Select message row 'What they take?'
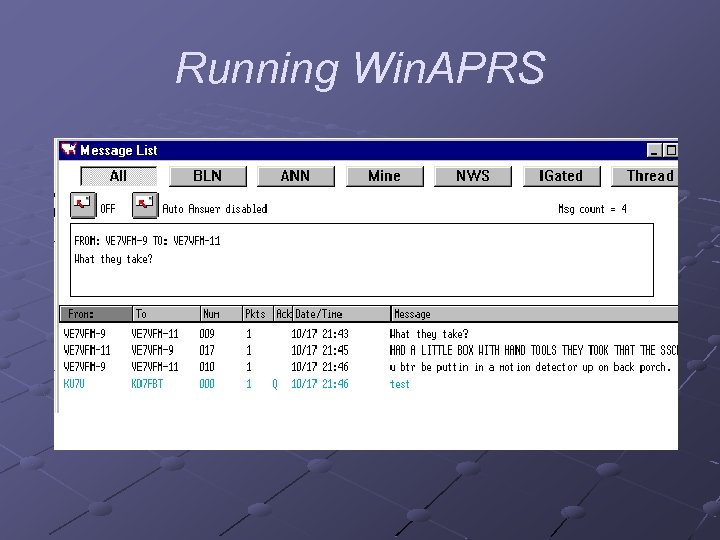This screenshot has width=720, height=540. (369, 334)
